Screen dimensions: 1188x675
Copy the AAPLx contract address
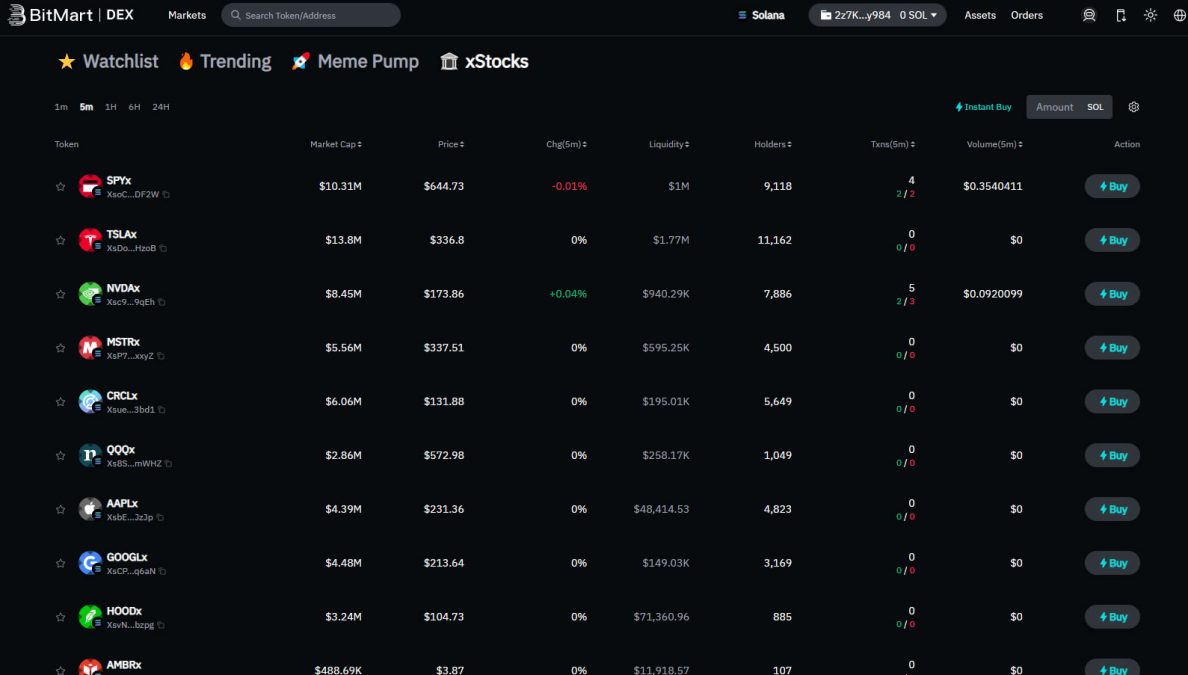click(160, 517)
